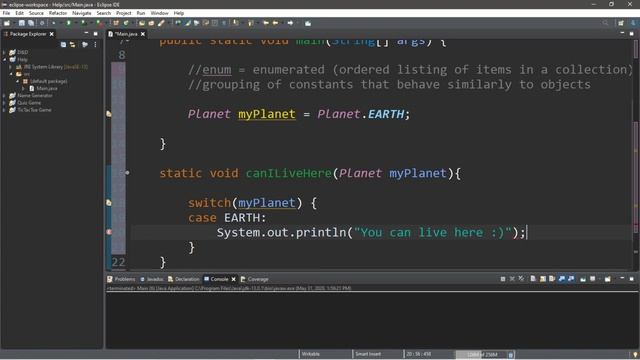
Task: Collapse the (default package) node
Action: pyautogui.click(x=18, y=81)
